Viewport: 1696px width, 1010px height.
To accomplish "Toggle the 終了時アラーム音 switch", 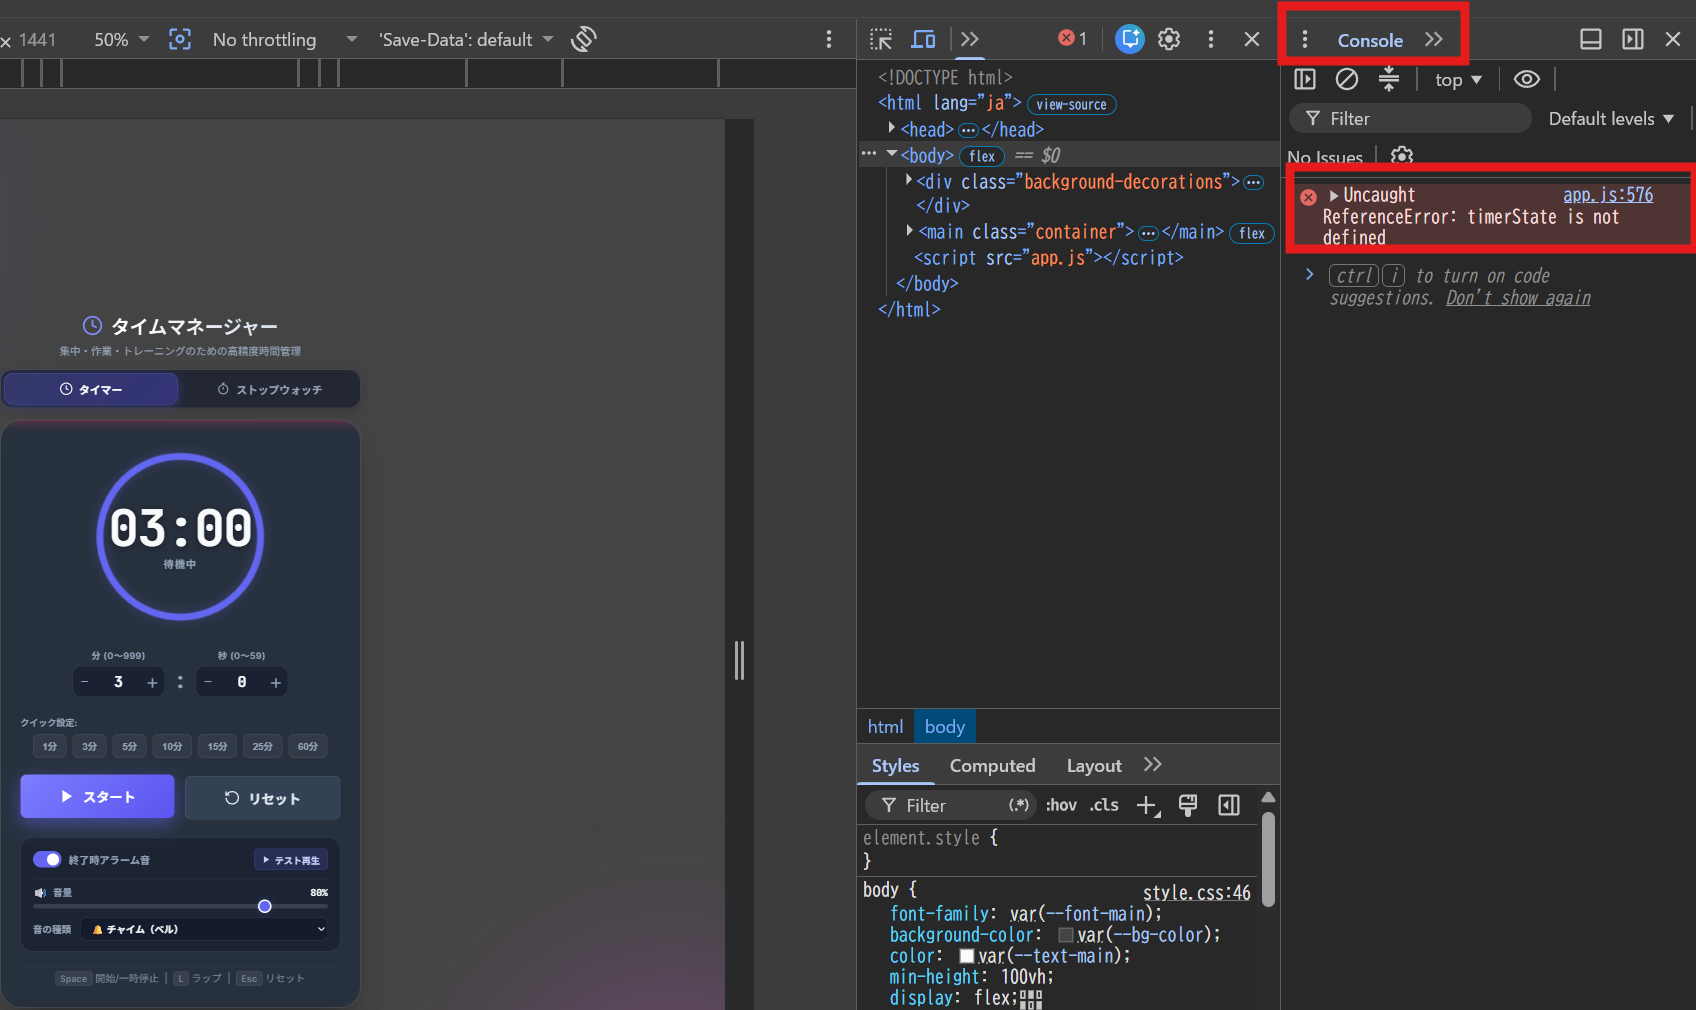I will pyautogui.click(x=47, y=860).
